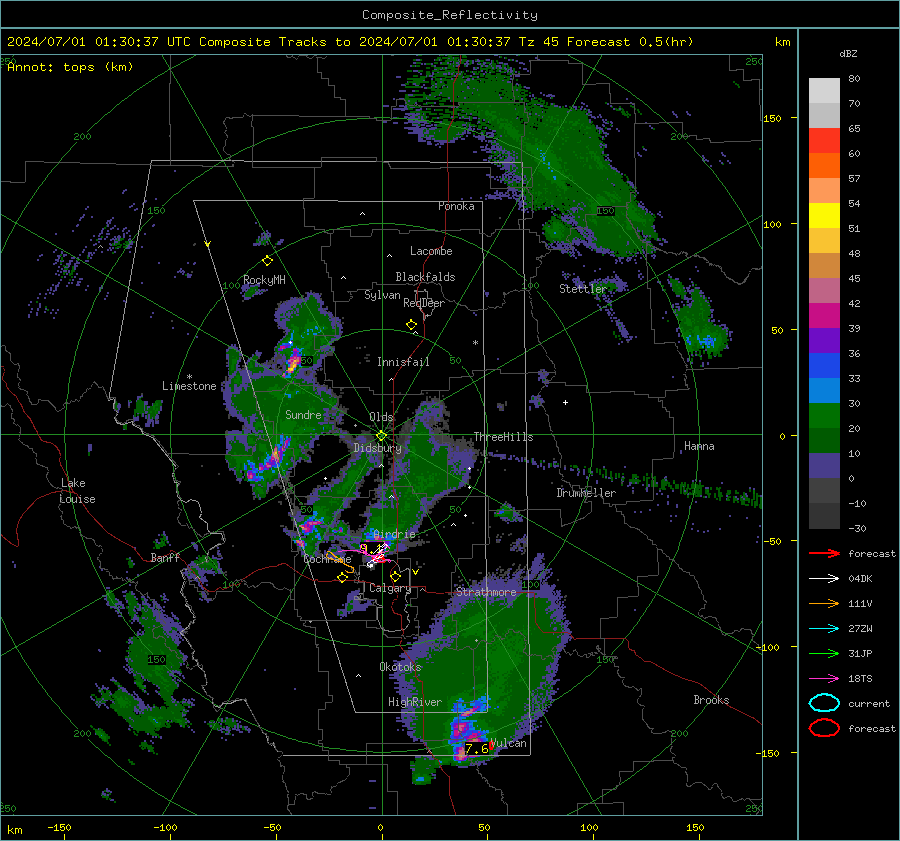Click the HighRiver city label
Screen dimensions: 900x841
pyautogui.click(x=415, y=702)
